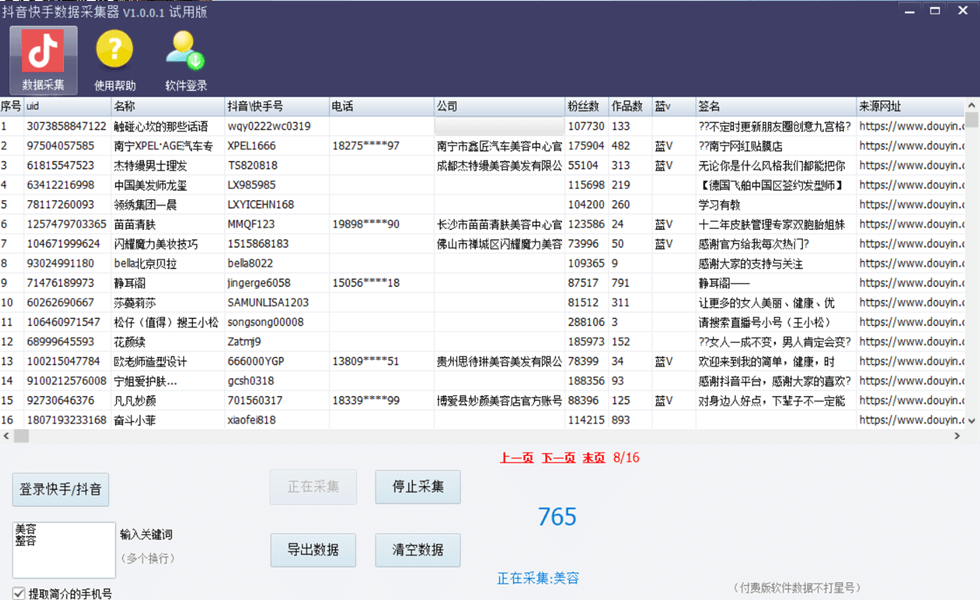Select the company cell 成都杰特缦美容美发有限公
Image resolution: width=980 pixels, height=600 pixels.
point(499,165)
